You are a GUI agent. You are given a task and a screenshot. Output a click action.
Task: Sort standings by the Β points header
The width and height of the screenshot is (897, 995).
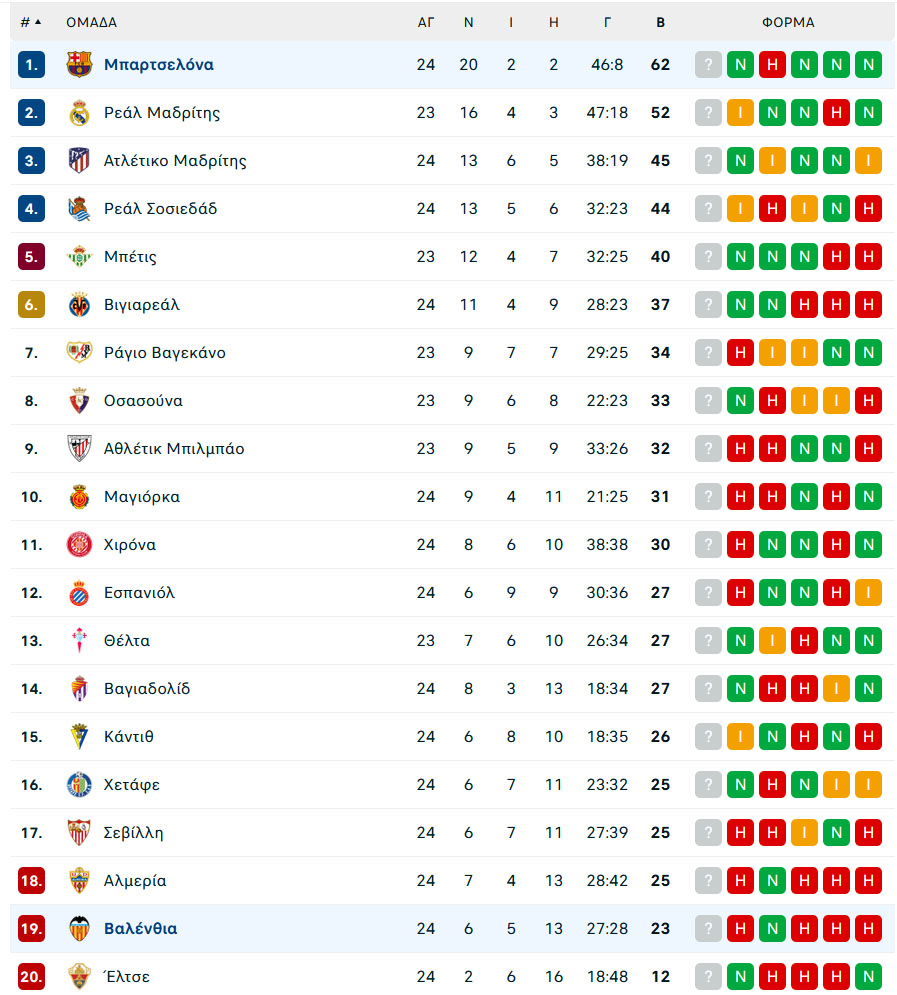click(x=660, y=22)
